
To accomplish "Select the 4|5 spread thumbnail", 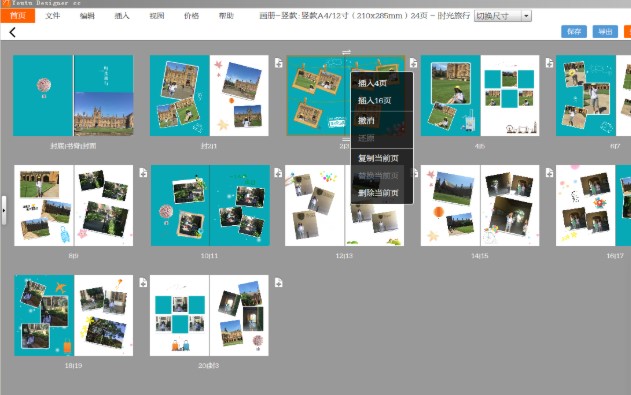I will click(x=480, y=95).
